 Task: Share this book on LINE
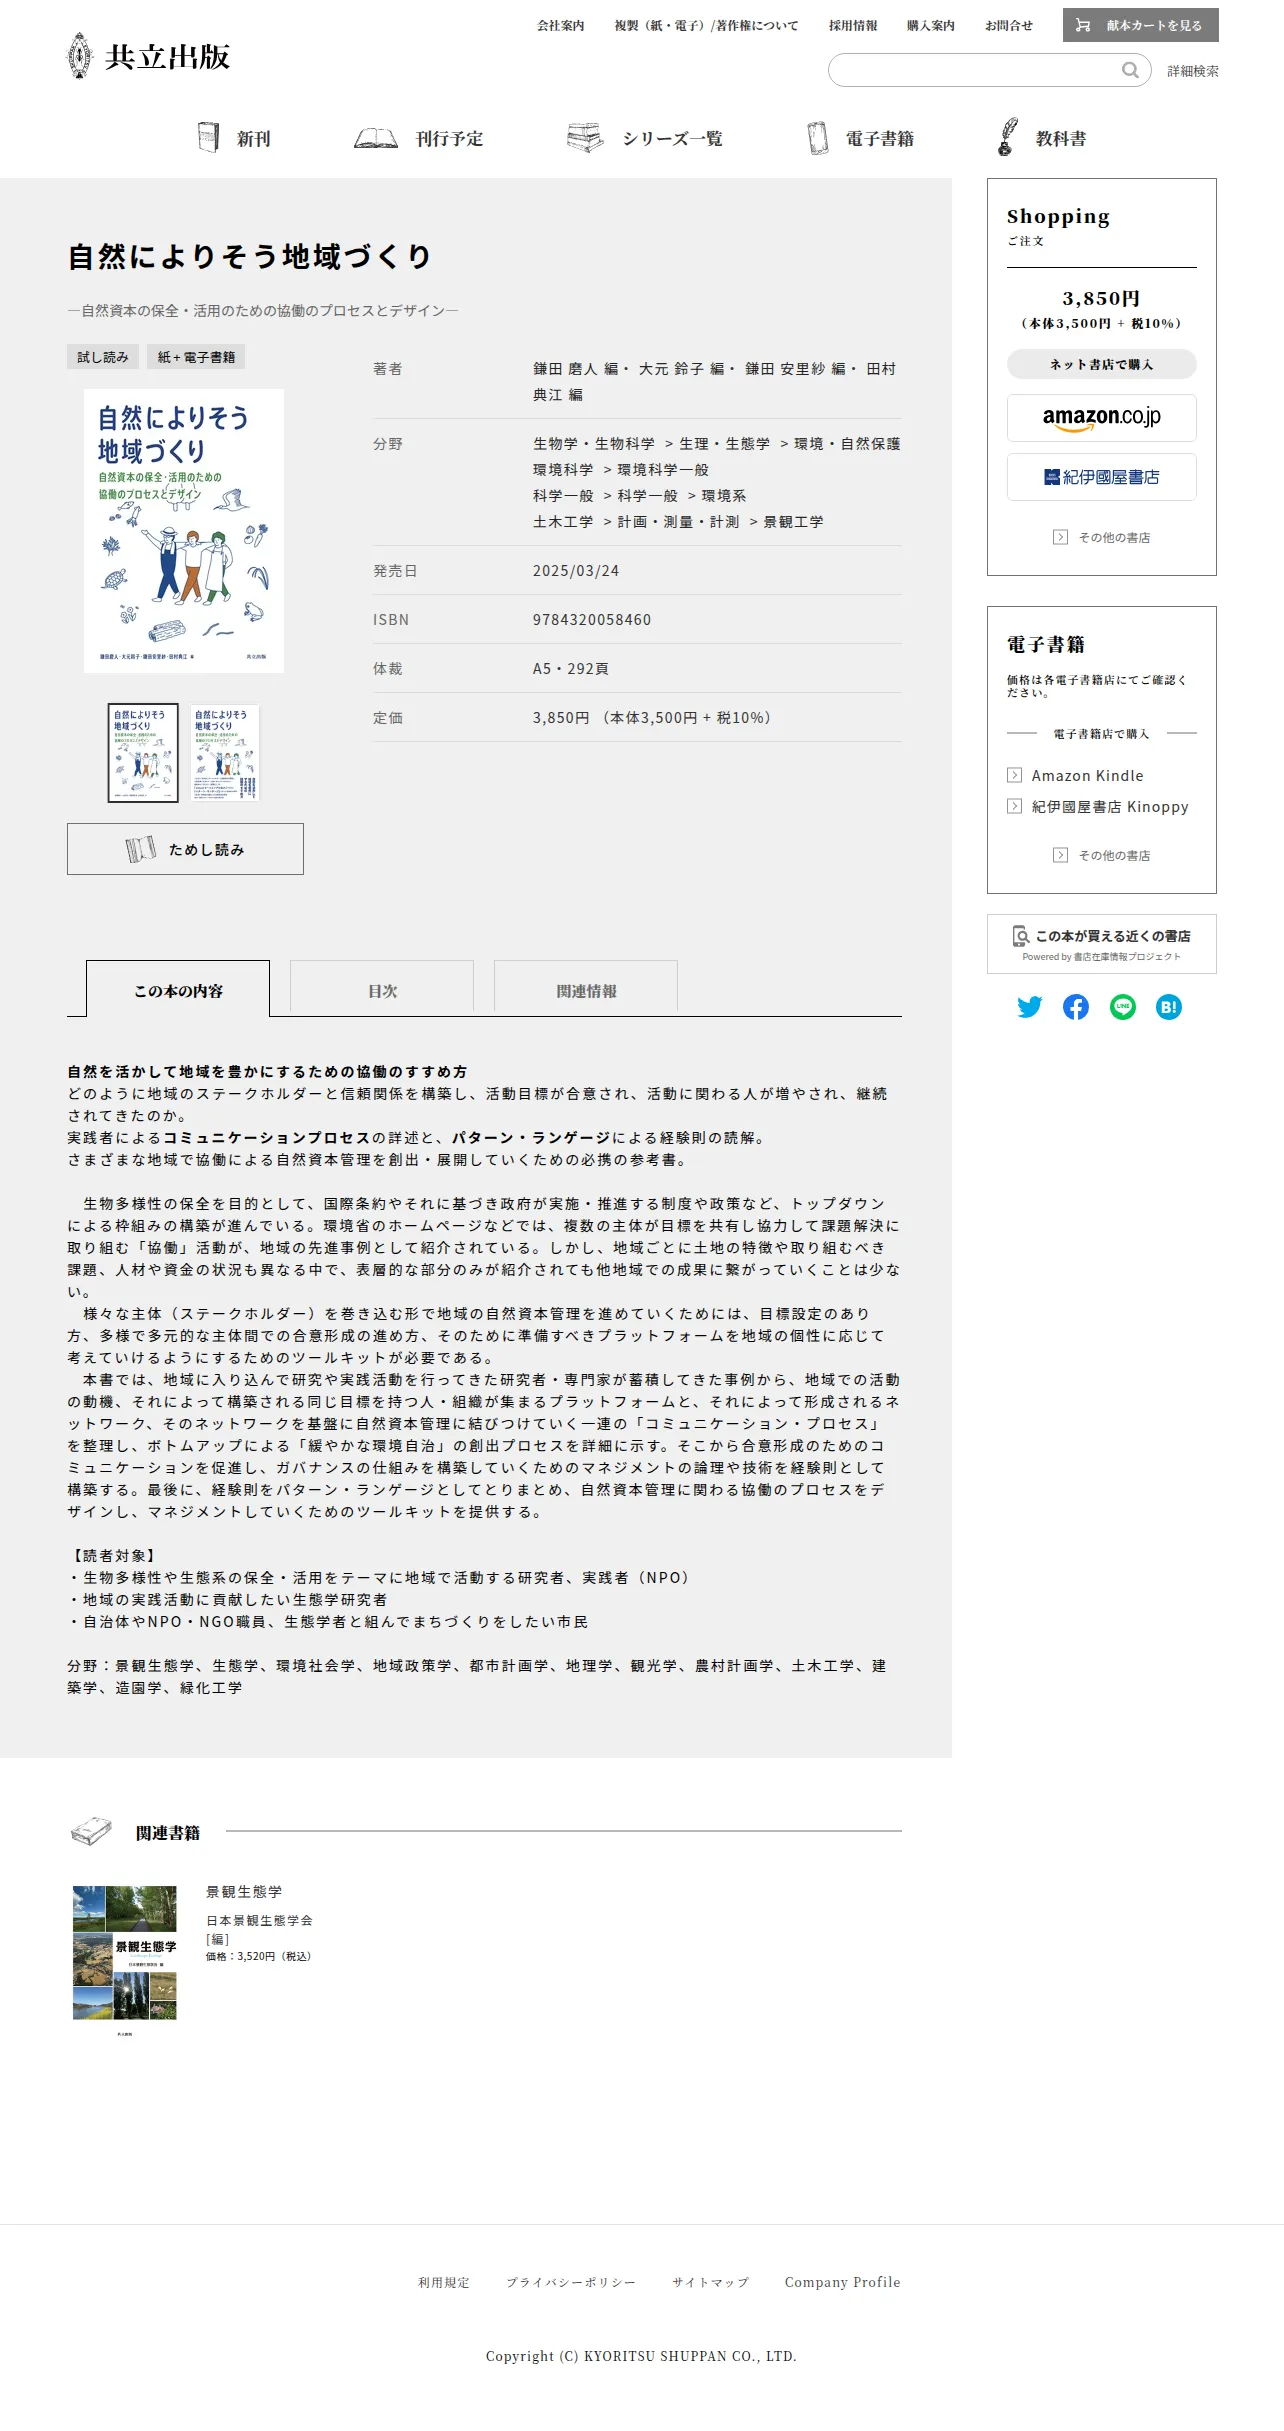pyautogui.click(x=1123, y=1007)
